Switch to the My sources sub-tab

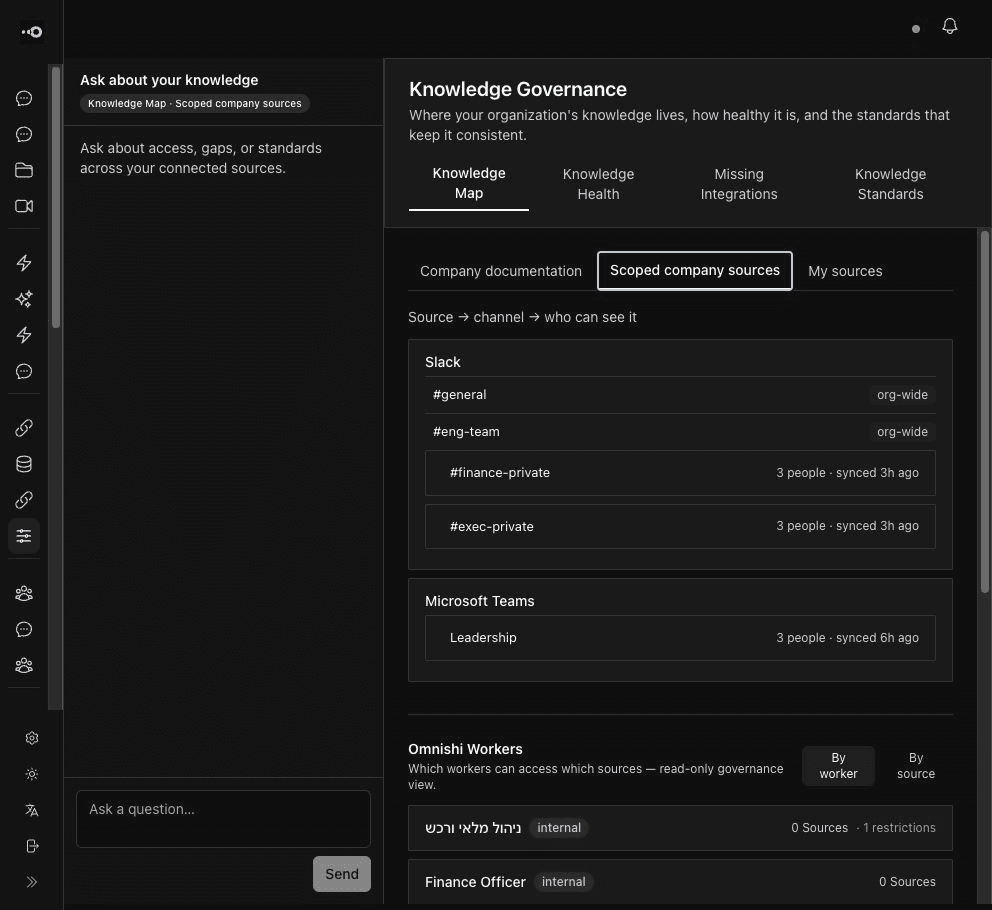click(x=845, y=271)
